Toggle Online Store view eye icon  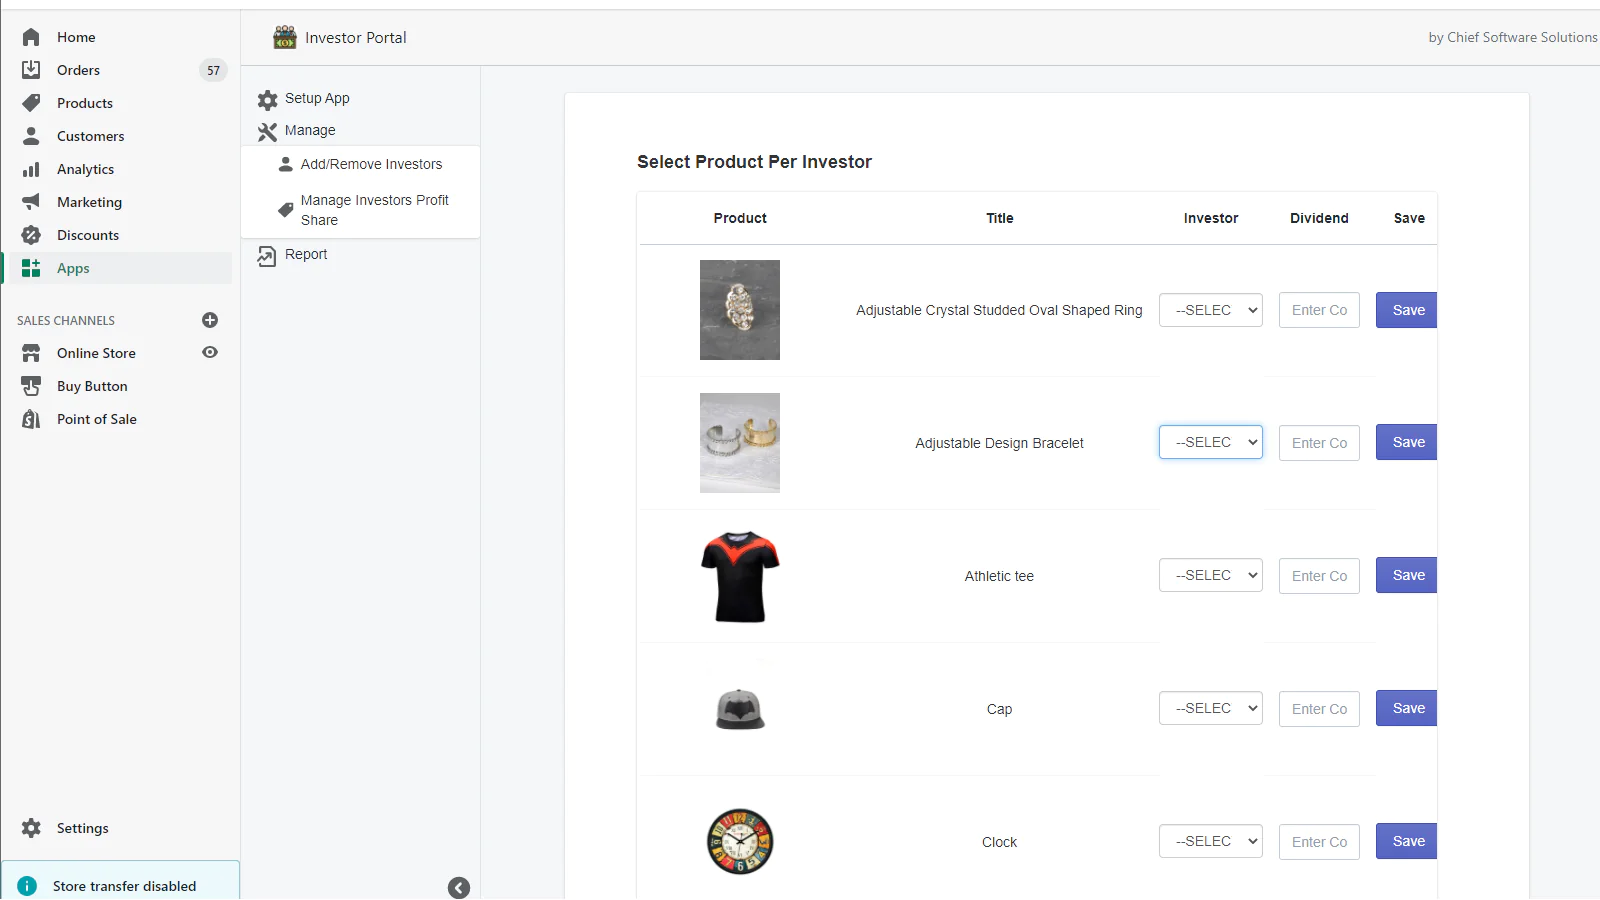(210, 353)
